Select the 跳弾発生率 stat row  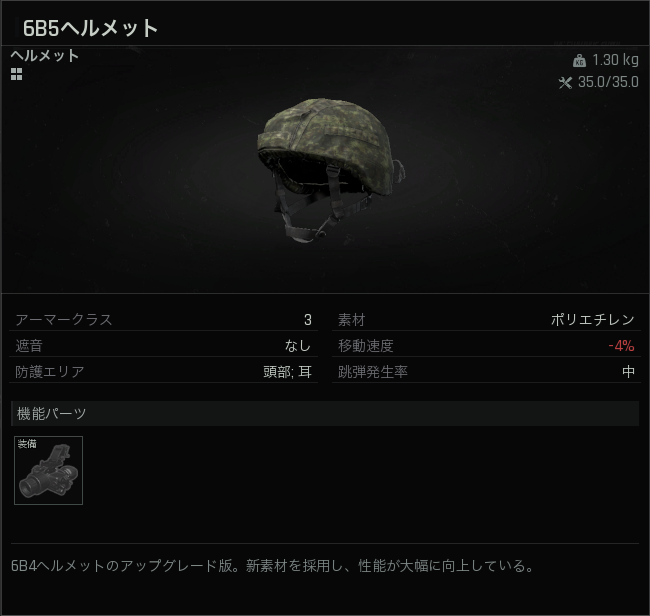pyautogui.click(x=486, y=372)
